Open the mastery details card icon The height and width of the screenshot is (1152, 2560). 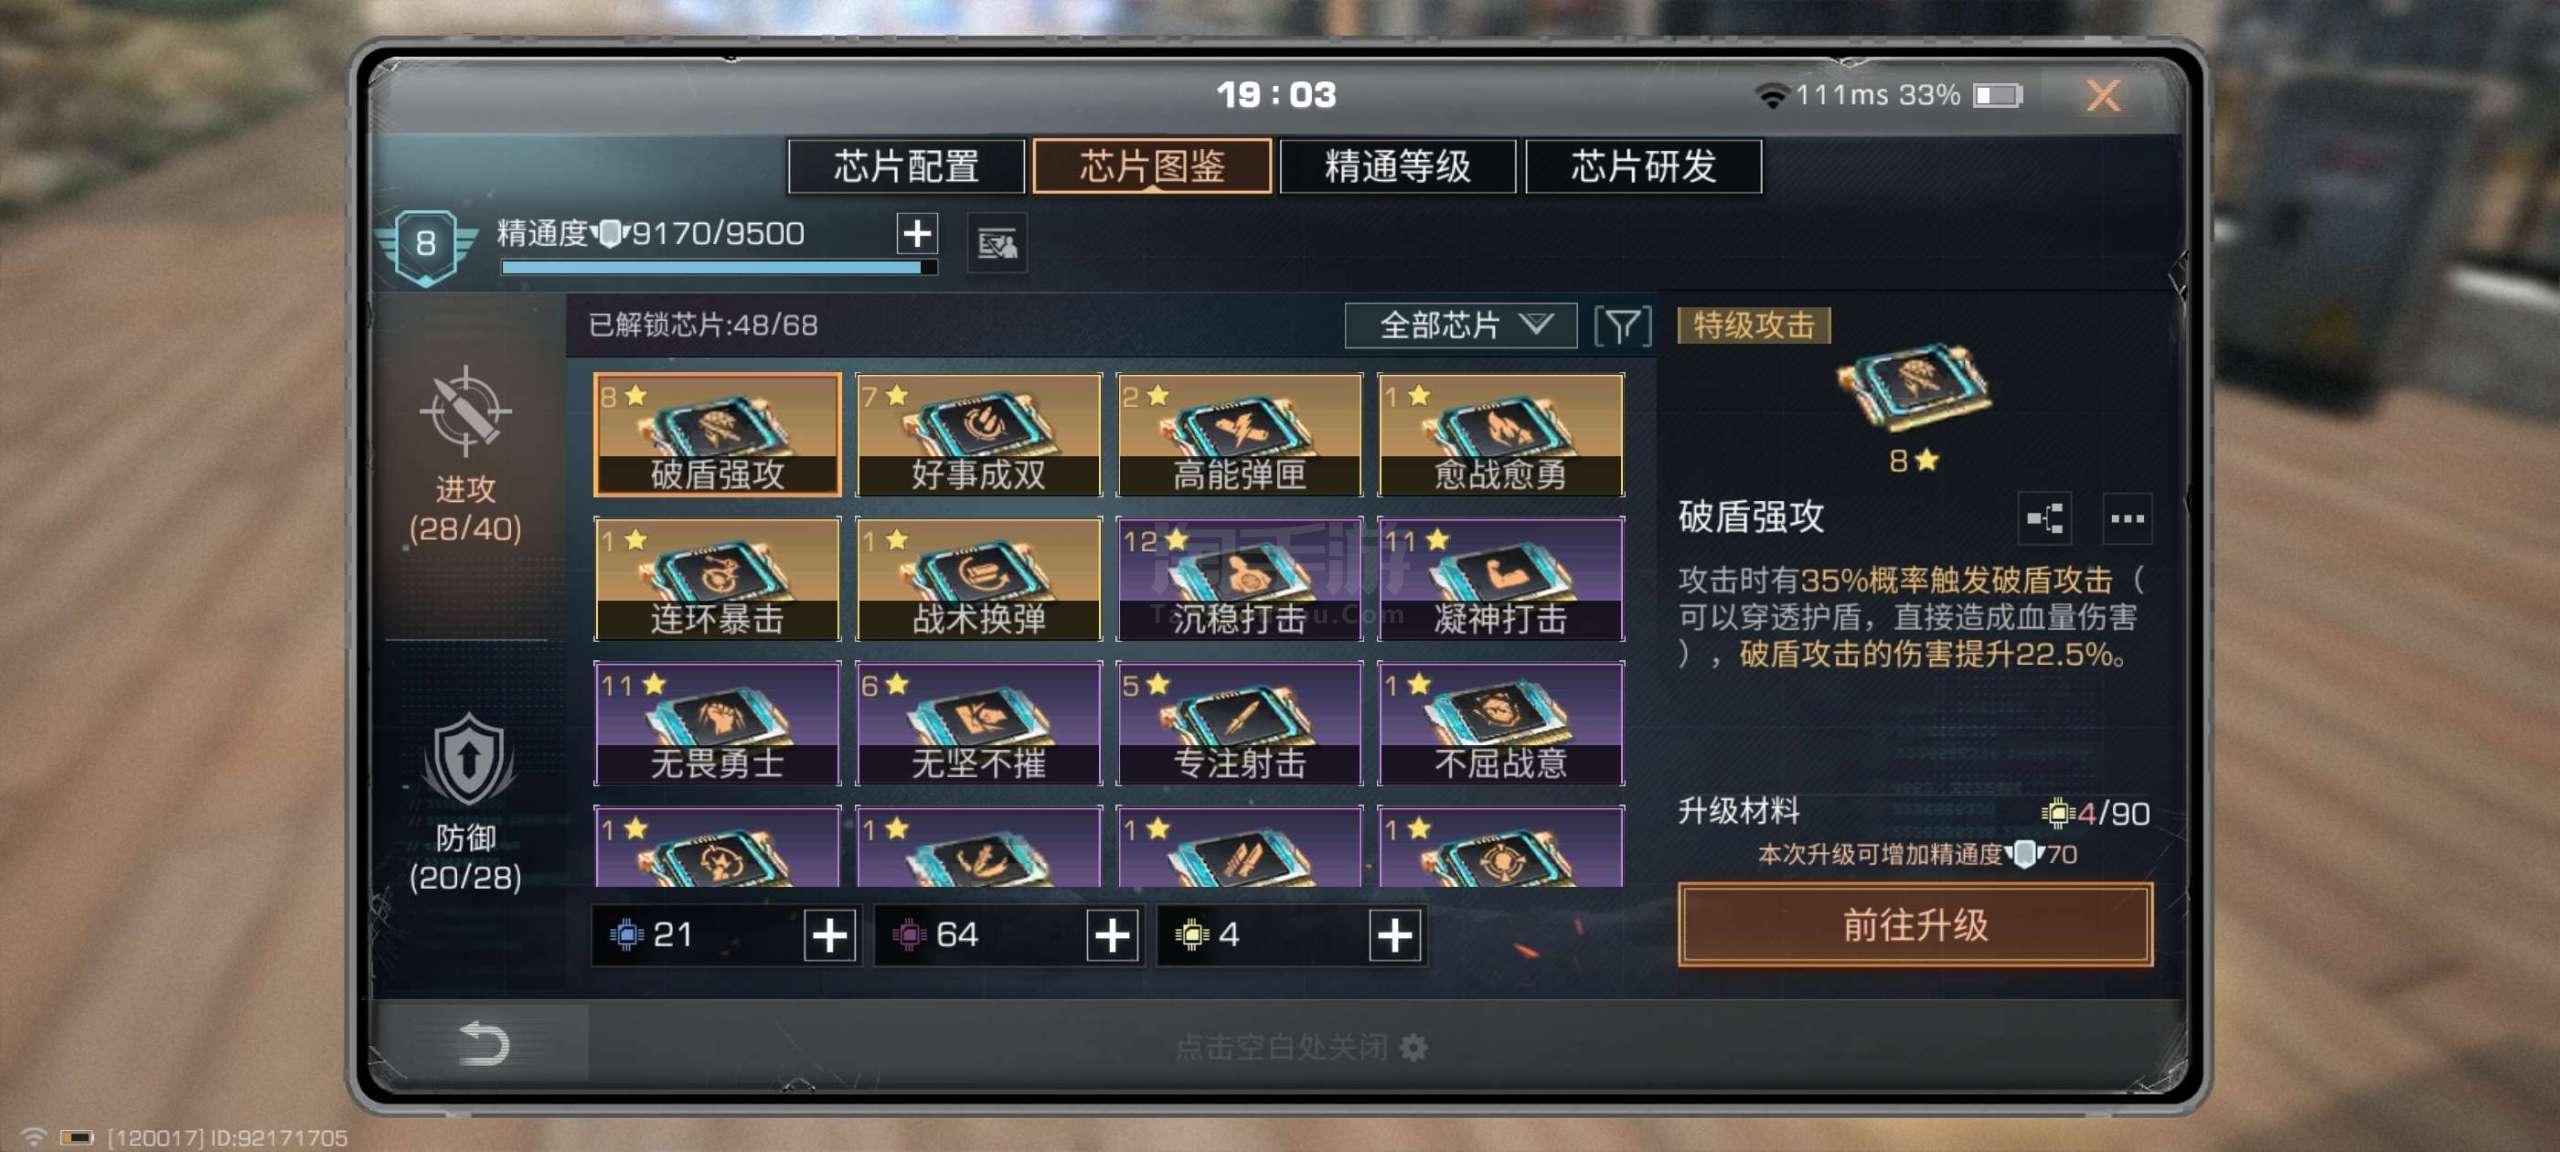[997, 243]
